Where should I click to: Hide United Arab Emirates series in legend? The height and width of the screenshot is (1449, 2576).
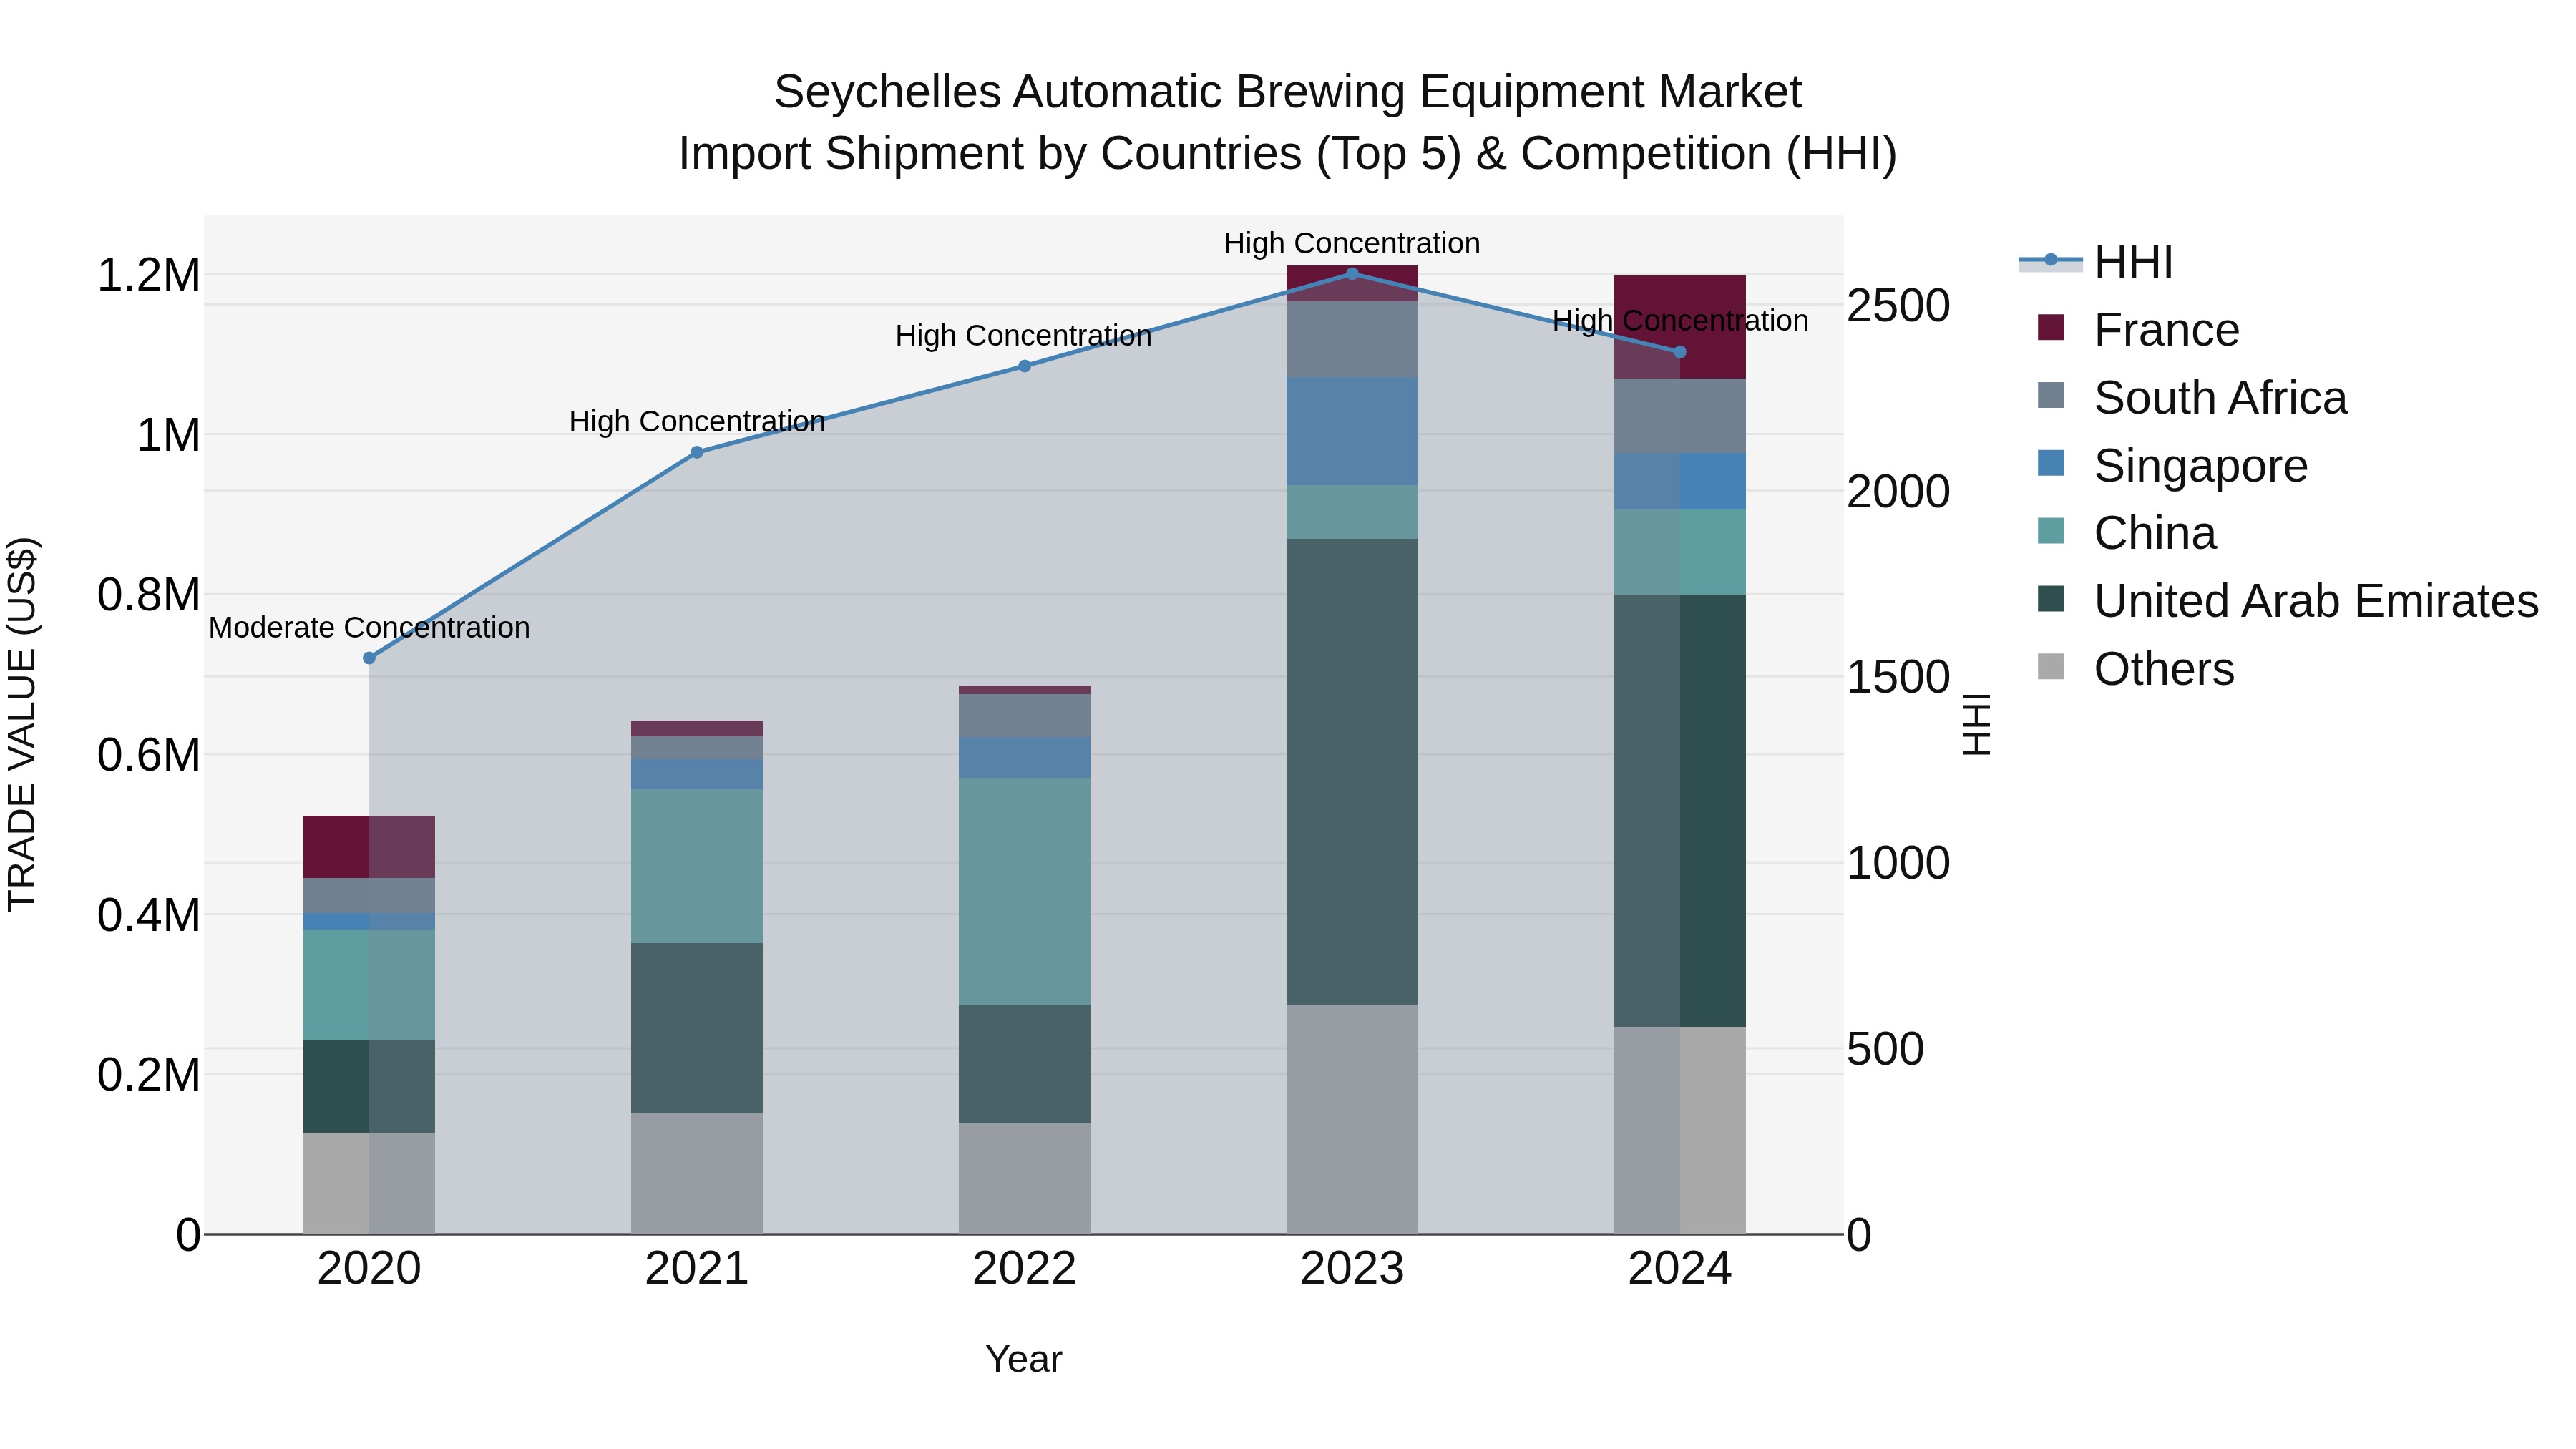(x=2288, y=601)
